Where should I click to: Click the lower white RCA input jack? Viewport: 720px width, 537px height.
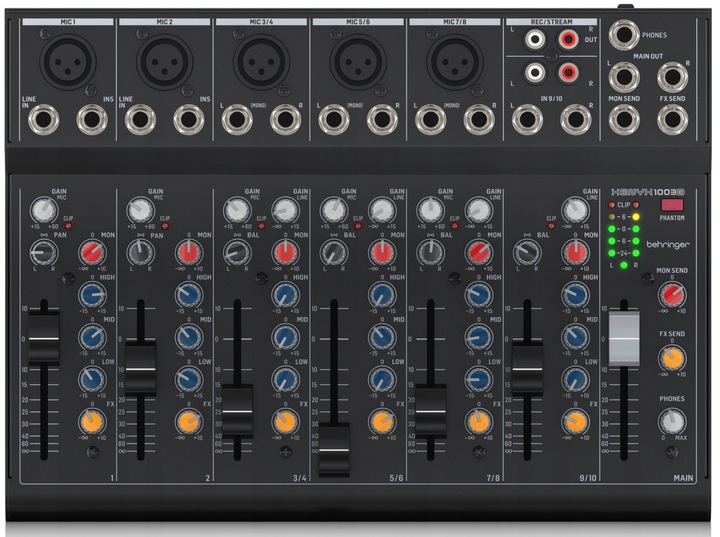(x=535, y=72)
